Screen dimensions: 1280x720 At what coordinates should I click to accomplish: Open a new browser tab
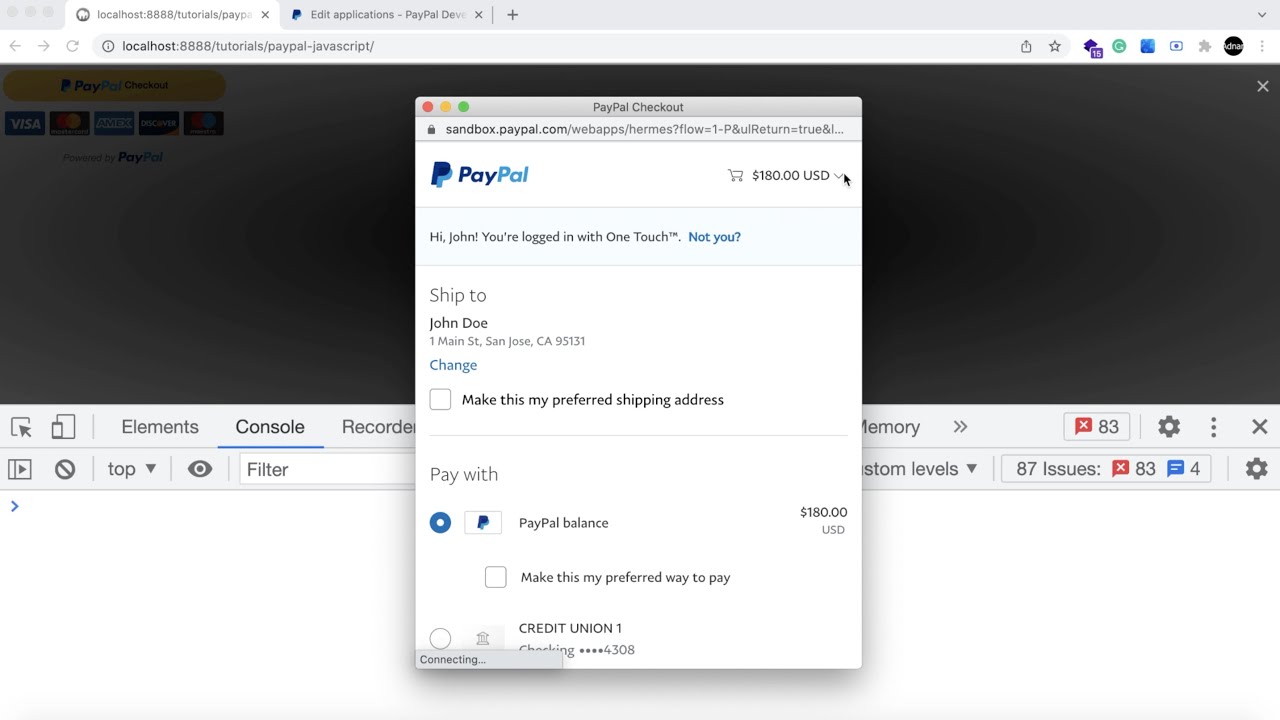point(513,15)
